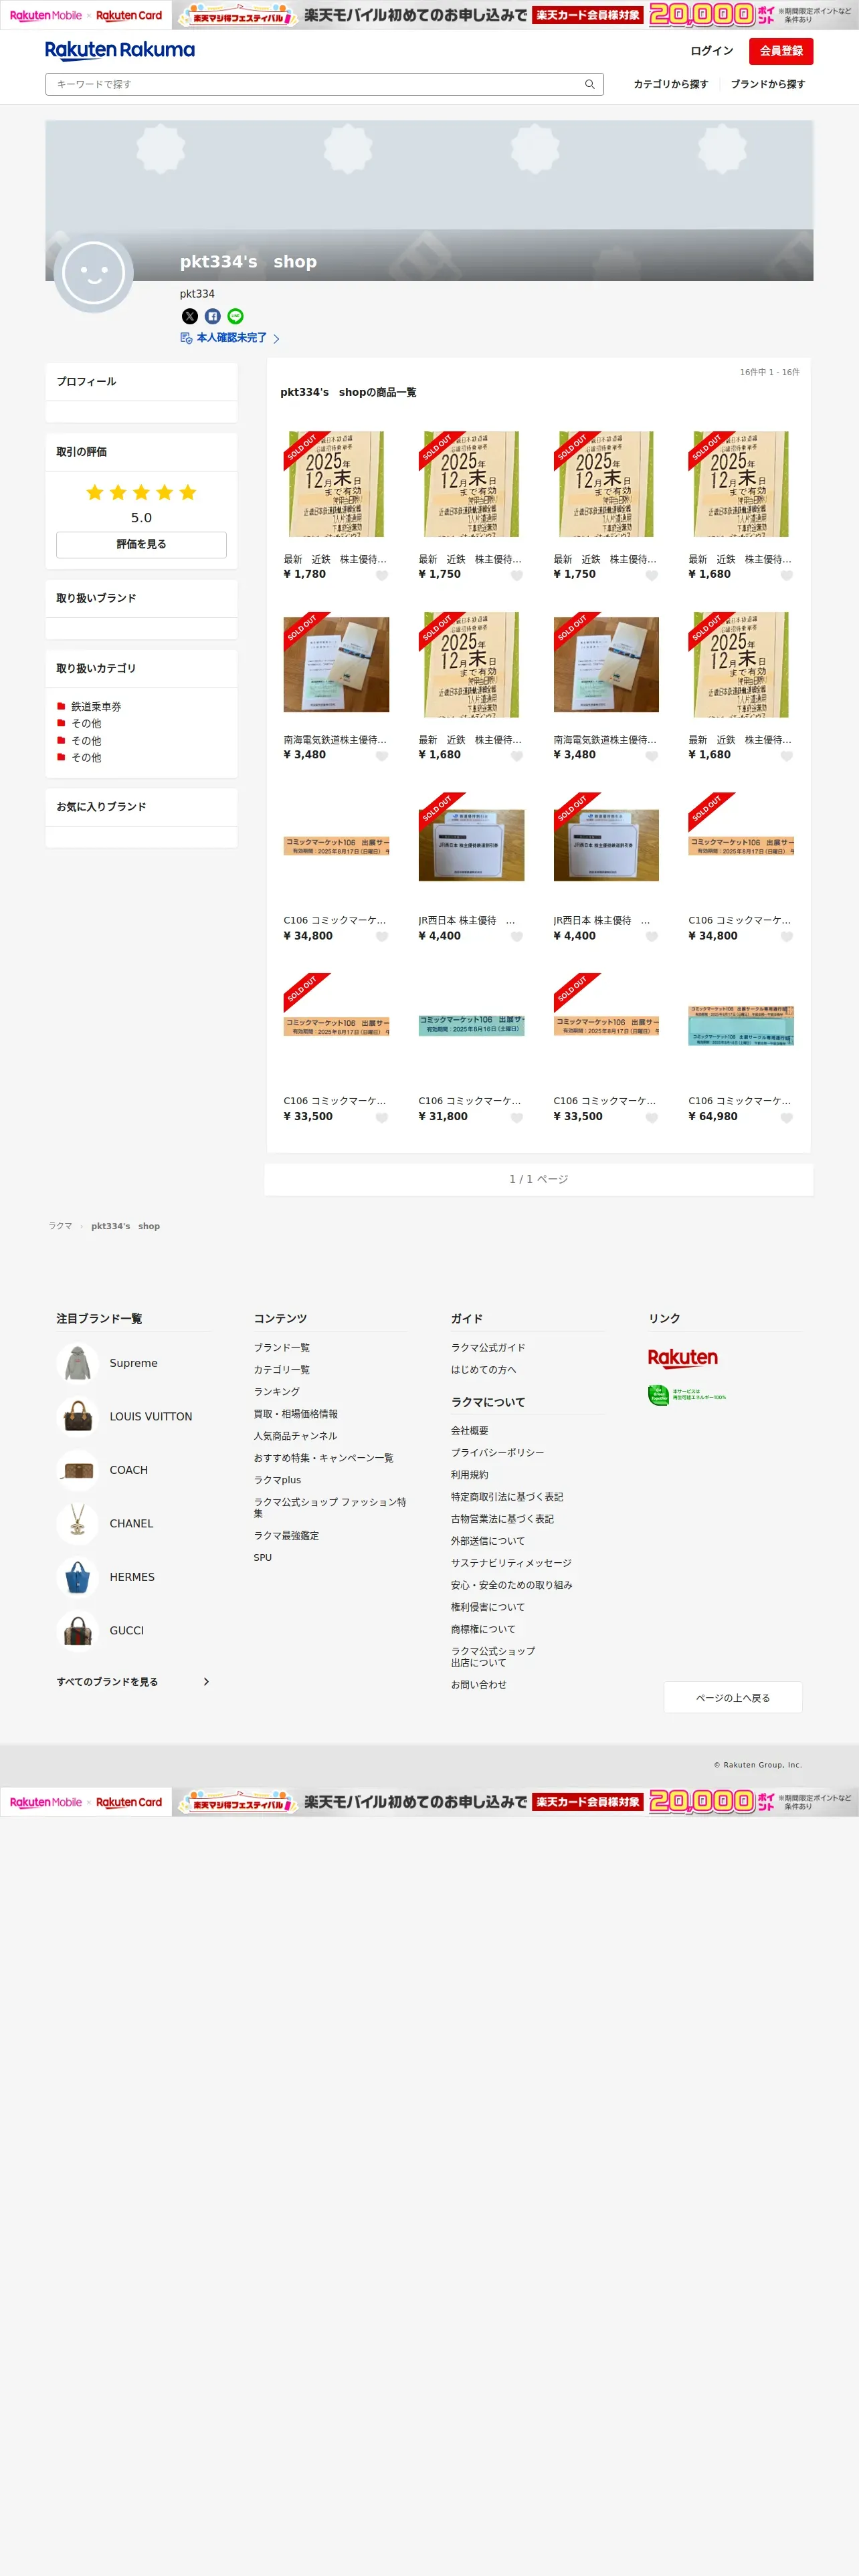
Task: Open the ¥64,980 コミックマーケット thumbnail
Action: [x=741, y=1026]
